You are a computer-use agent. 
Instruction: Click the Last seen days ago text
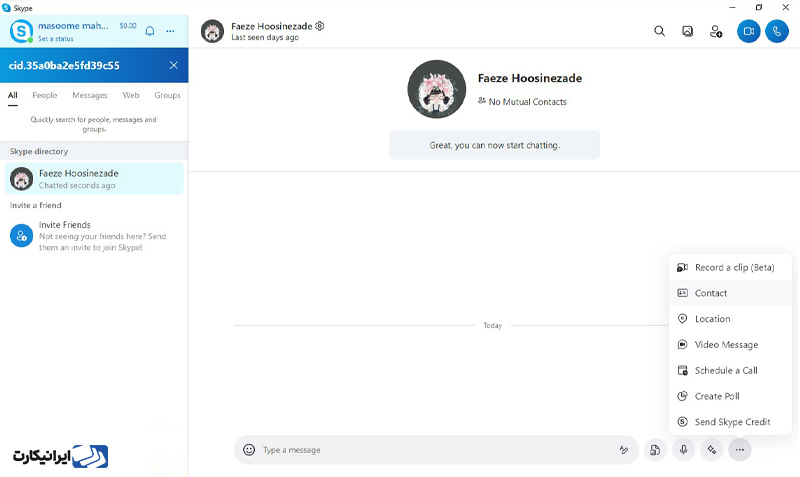[265, 38]
